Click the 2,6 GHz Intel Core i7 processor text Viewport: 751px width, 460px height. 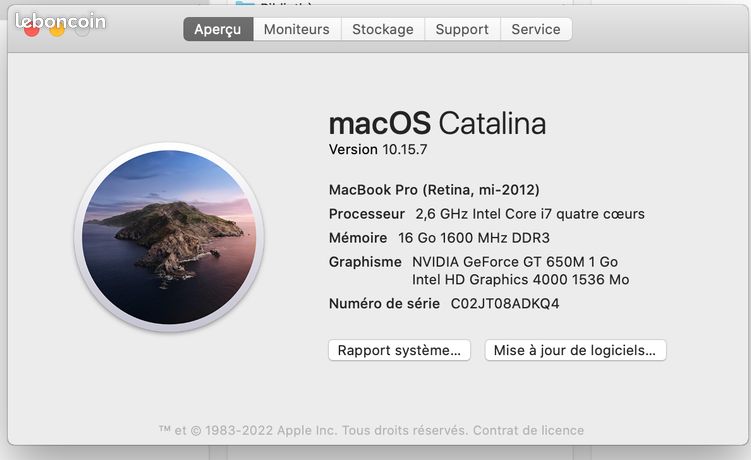point(530,214)
